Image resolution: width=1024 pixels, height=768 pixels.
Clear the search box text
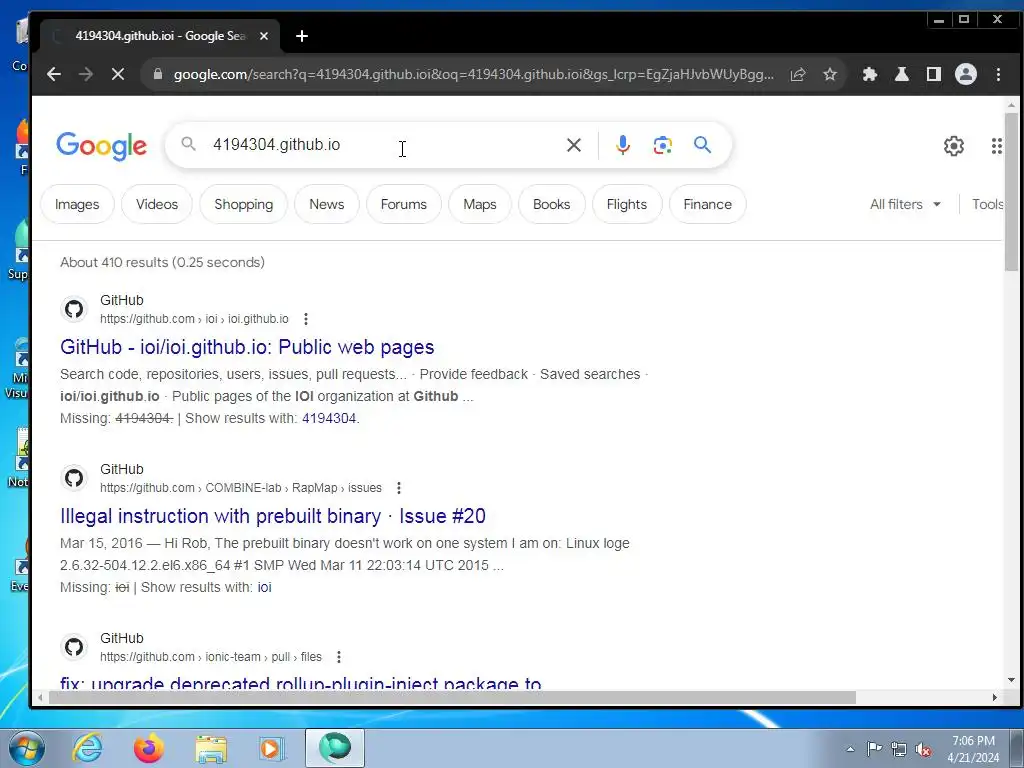(573, 145)
